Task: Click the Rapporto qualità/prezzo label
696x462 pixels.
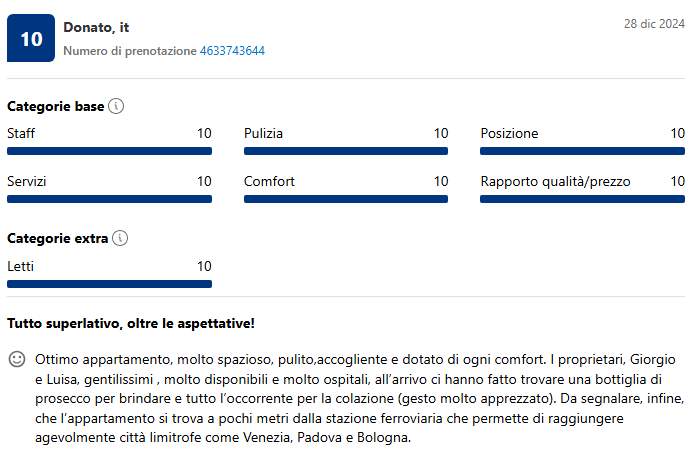Action: 569,182
